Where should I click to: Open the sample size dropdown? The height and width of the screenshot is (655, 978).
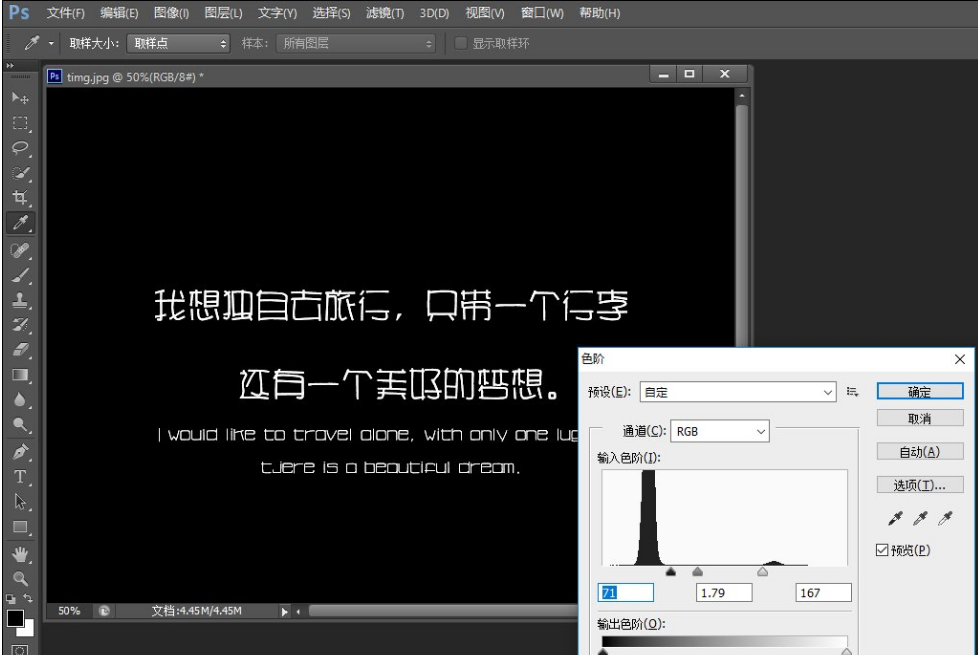(178, 43)
